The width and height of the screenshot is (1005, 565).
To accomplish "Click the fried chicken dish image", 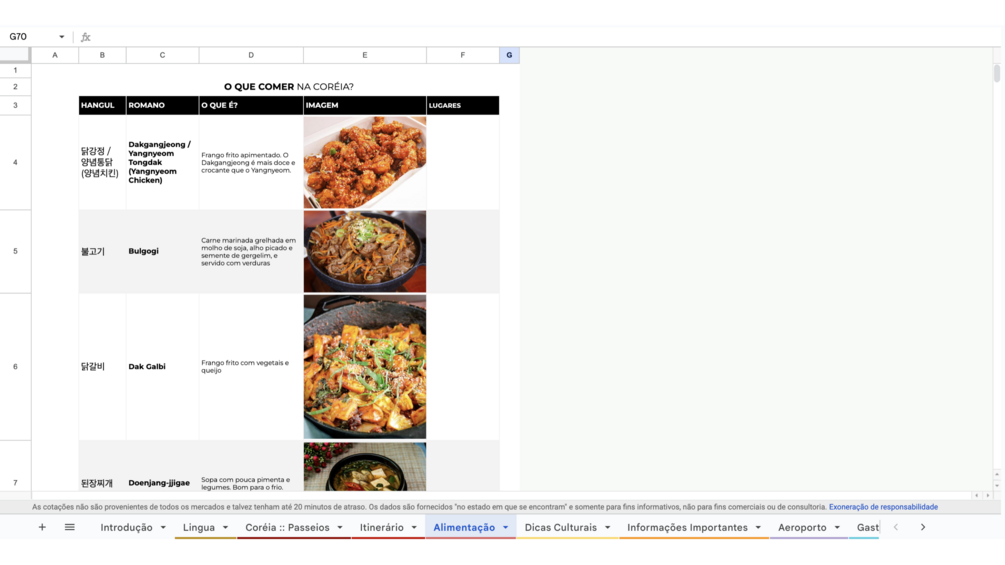I will [365, 162].
